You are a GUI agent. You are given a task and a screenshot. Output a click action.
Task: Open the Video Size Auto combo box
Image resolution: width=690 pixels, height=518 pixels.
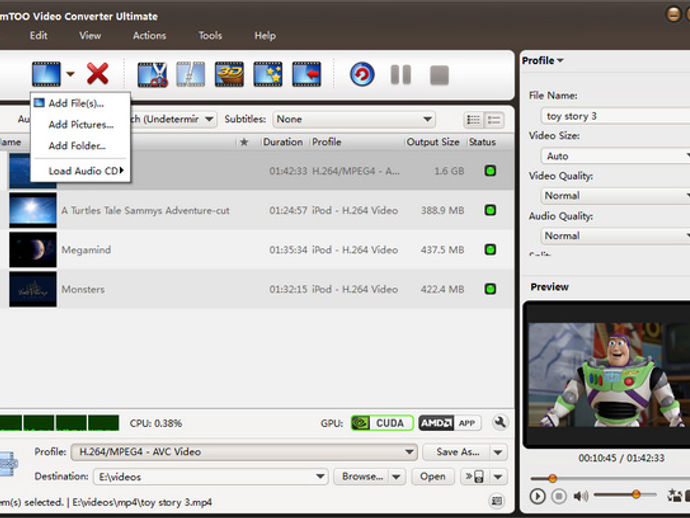615,156
